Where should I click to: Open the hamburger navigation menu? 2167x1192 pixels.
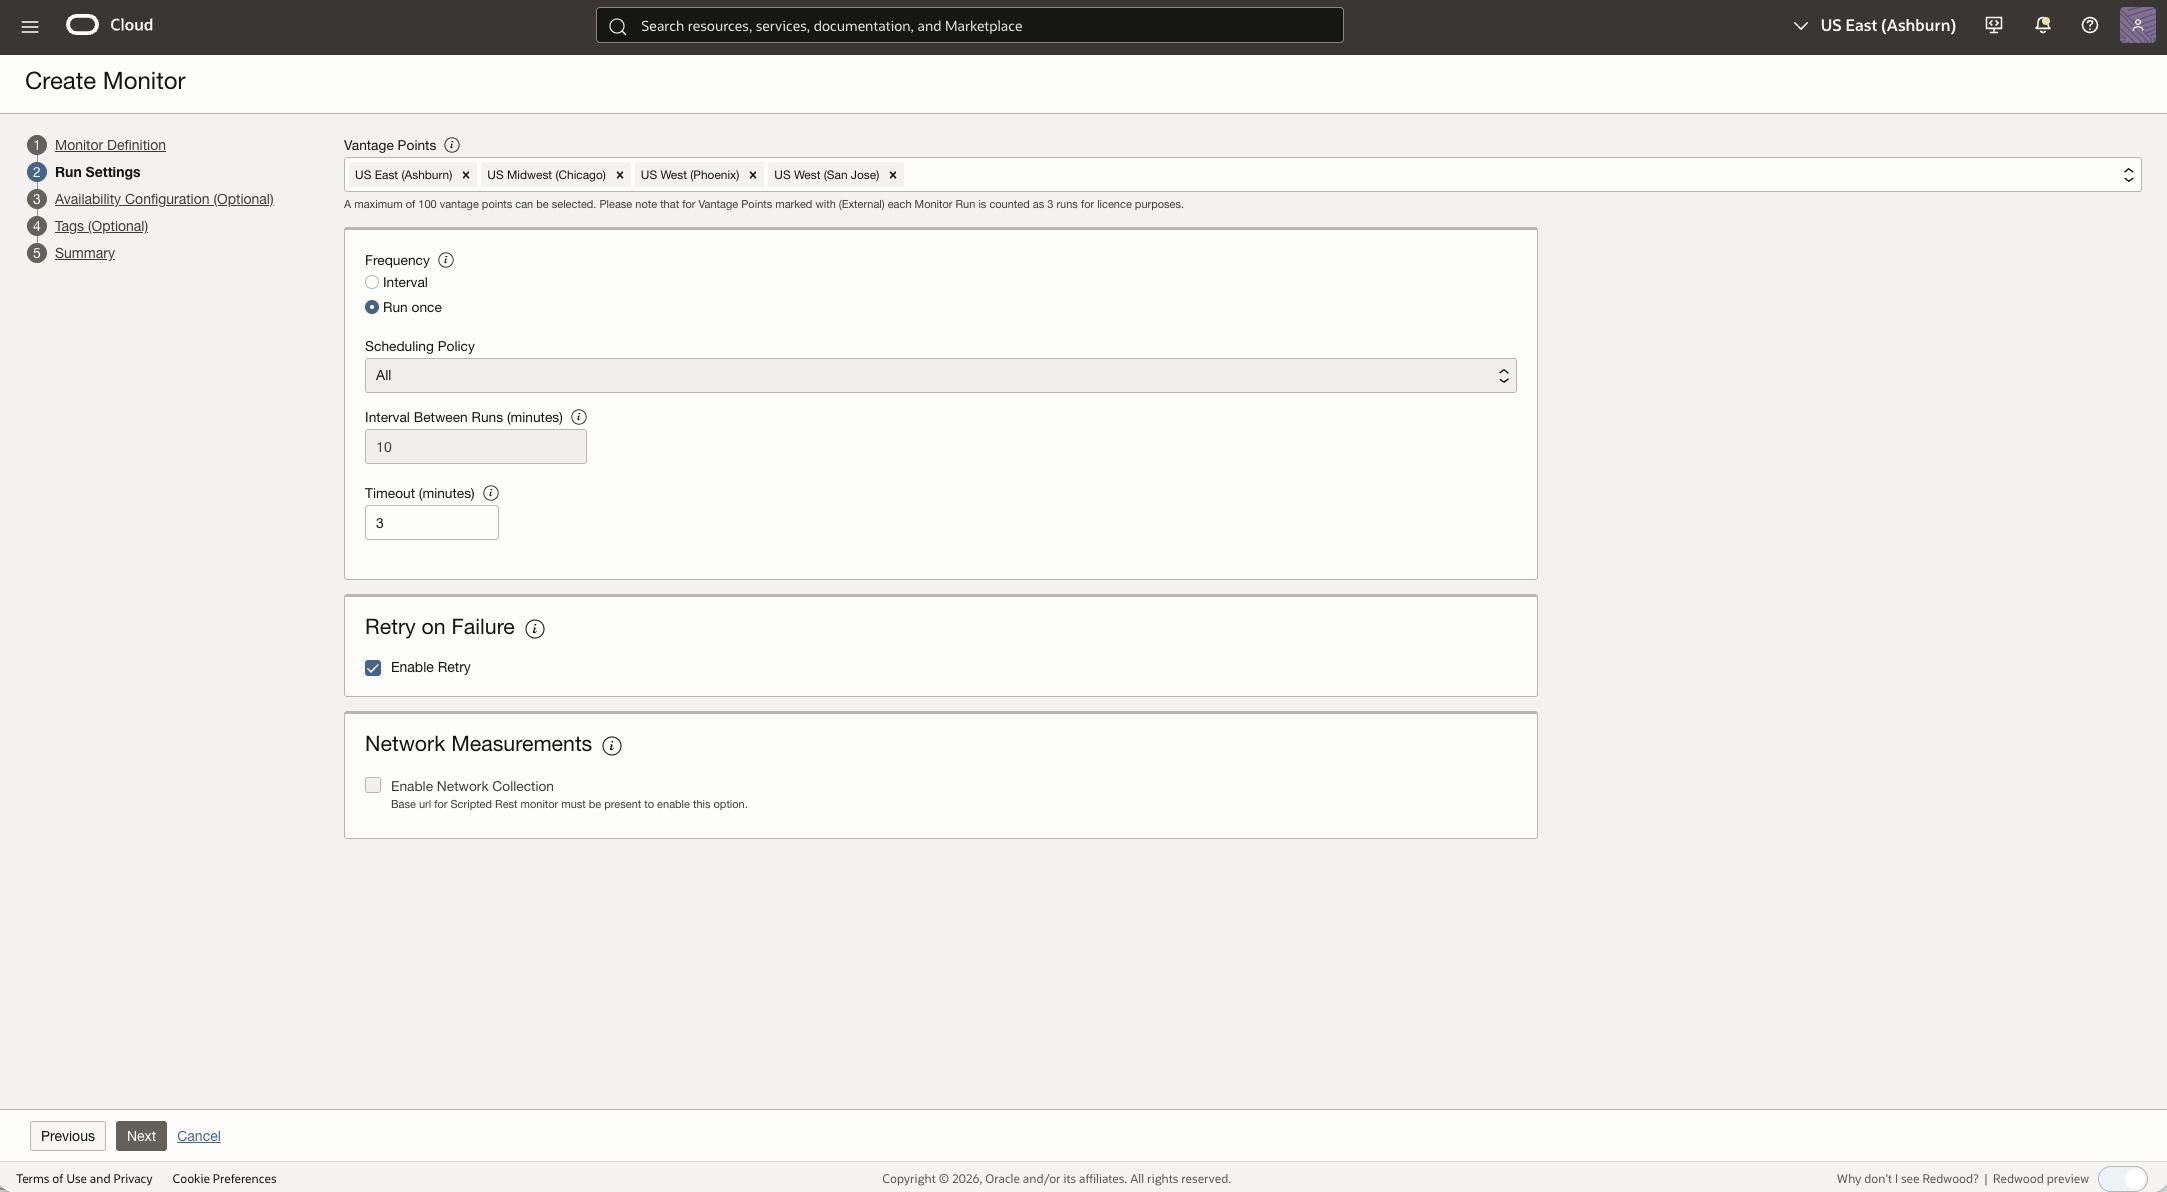(30, 27)
